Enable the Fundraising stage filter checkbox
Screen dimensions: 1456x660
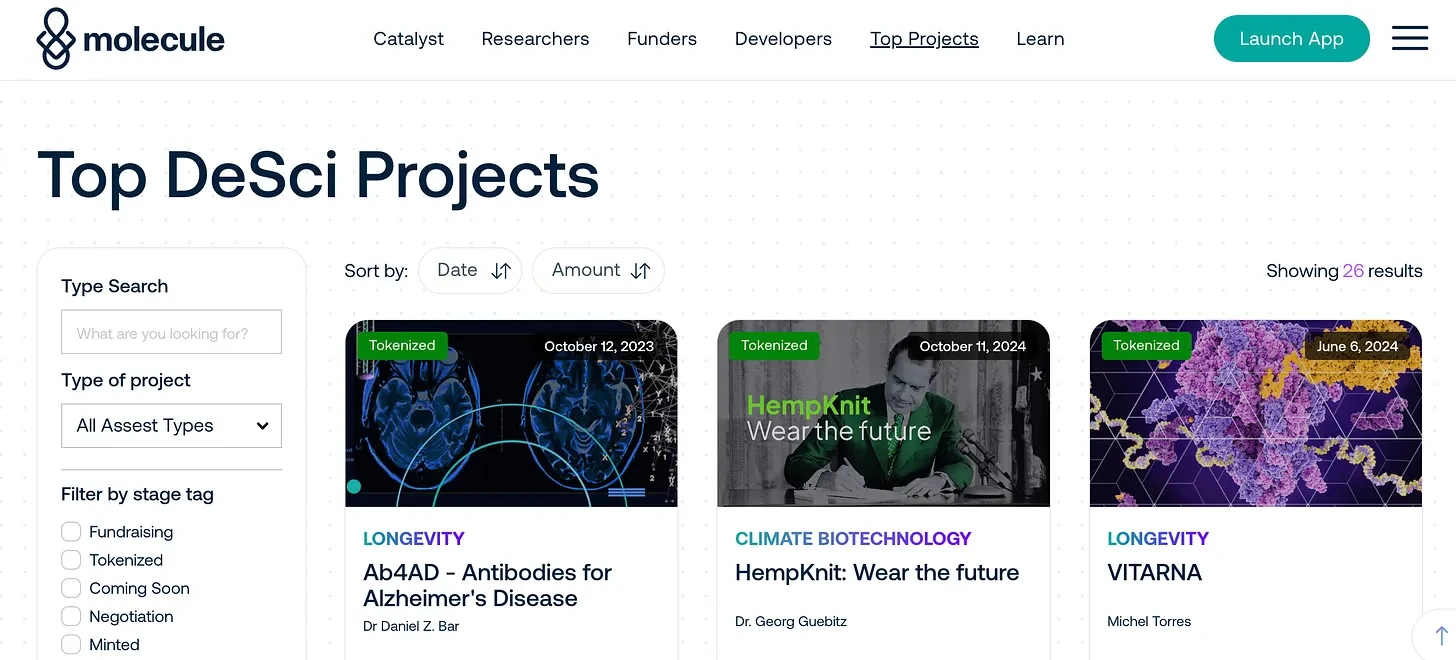coord(71,532)
